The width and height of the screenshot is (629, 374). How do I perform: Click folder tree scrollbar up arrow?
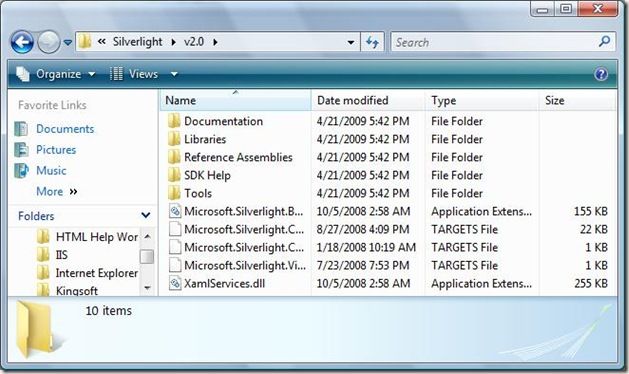[147, 236]
